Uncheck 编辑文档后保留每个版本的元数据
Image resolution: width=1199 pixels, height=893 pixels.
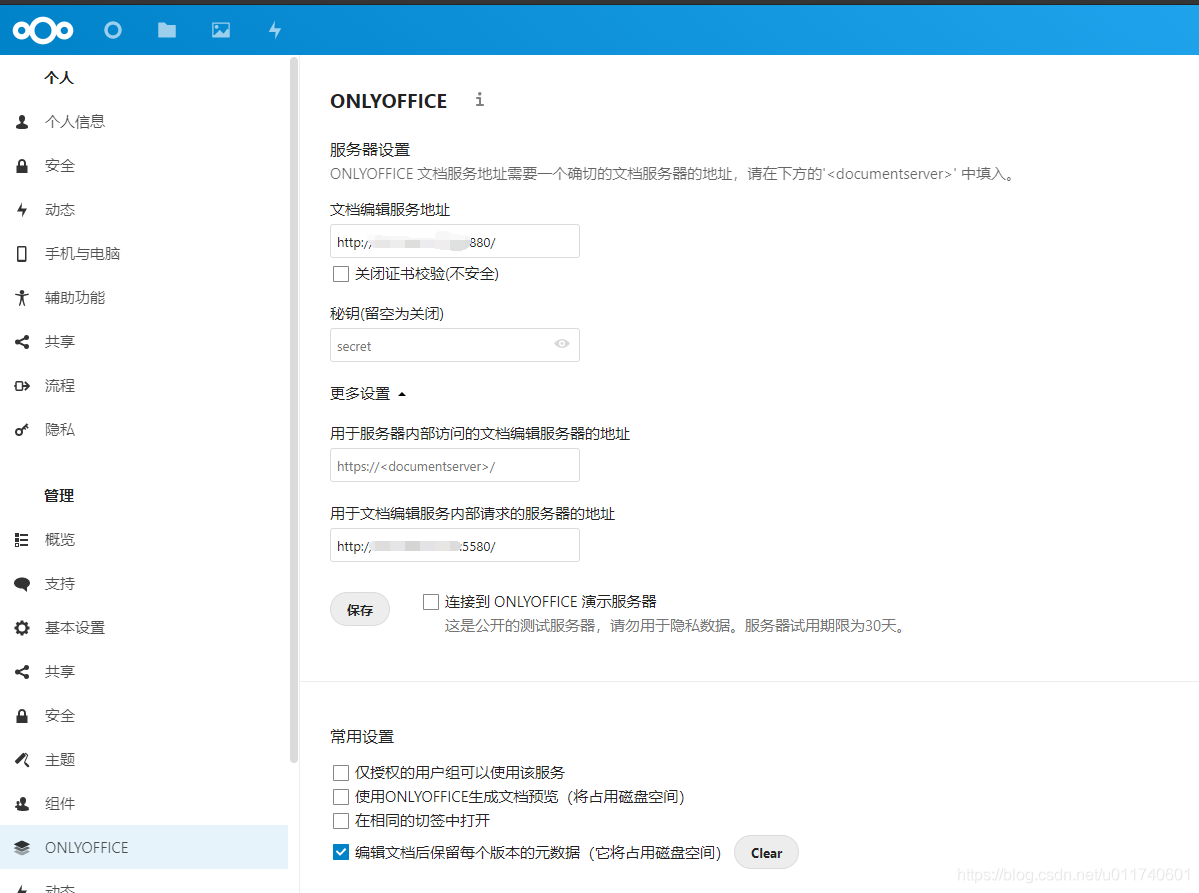point(341,852)
